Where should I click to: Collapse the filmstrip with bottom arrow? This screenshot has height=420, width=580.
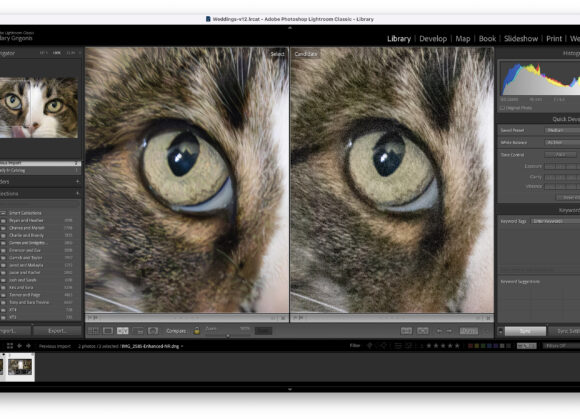click(290, 389)
